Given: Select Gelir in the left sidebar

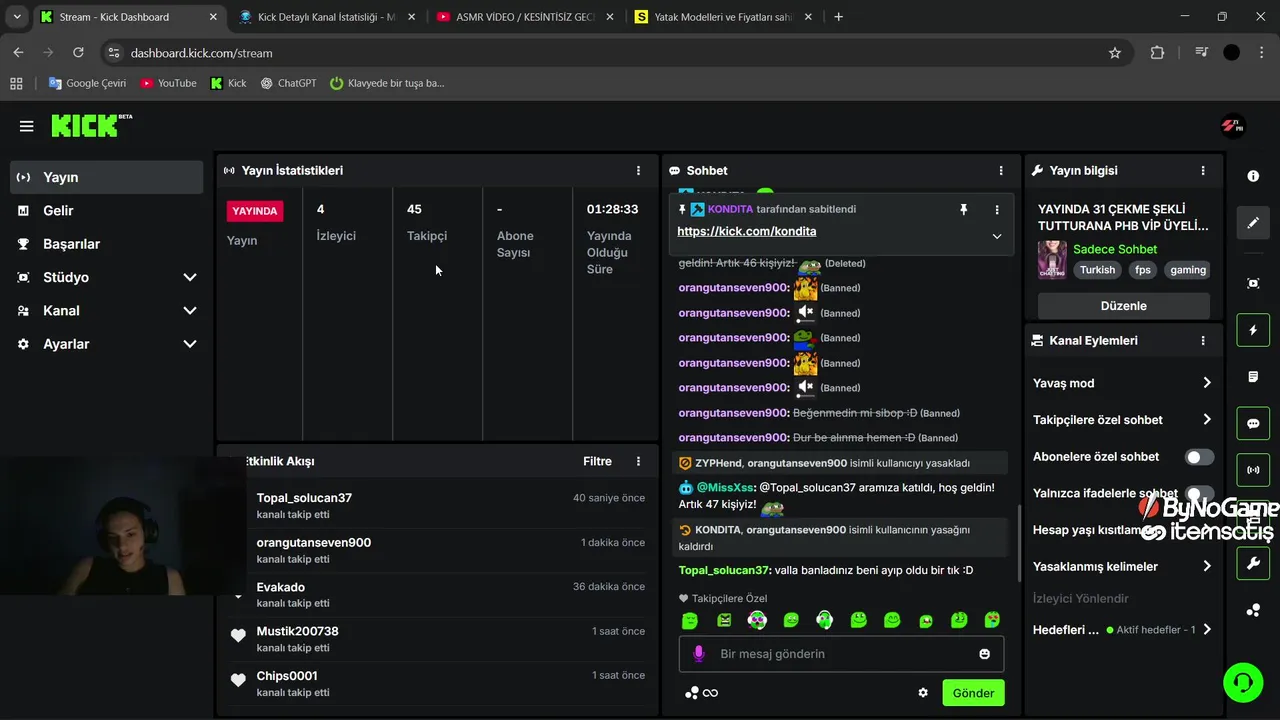Looking at the screenshot, I should pos(107,211).
